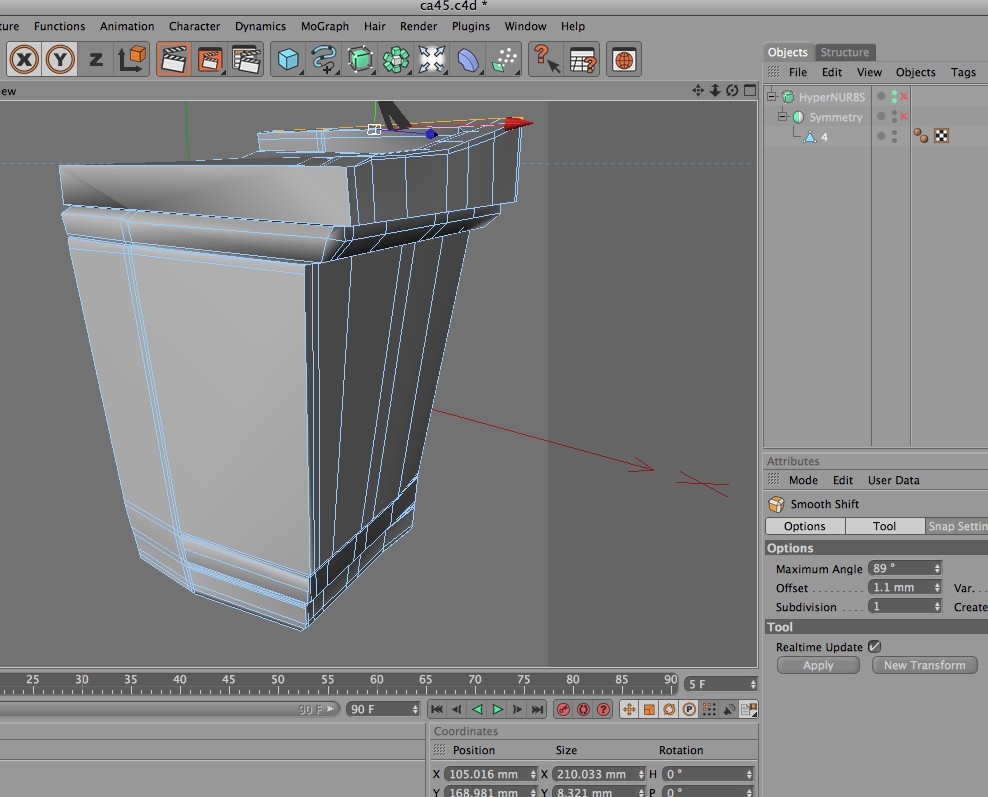Collapse the HyperNURBS tree node

tap(772, 97)
